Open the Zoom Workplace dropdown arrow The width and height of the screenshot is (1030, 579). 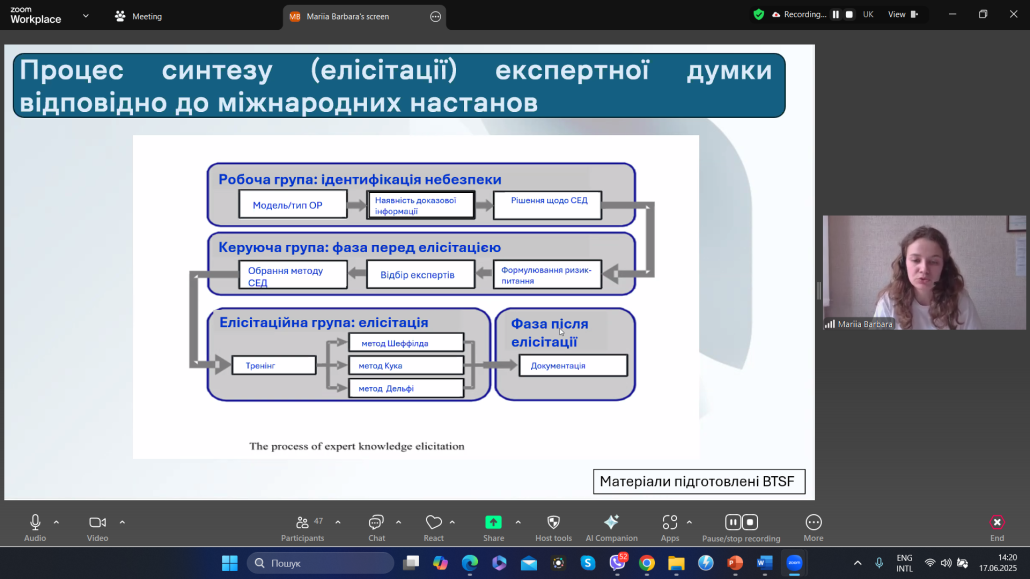(85, 16)
